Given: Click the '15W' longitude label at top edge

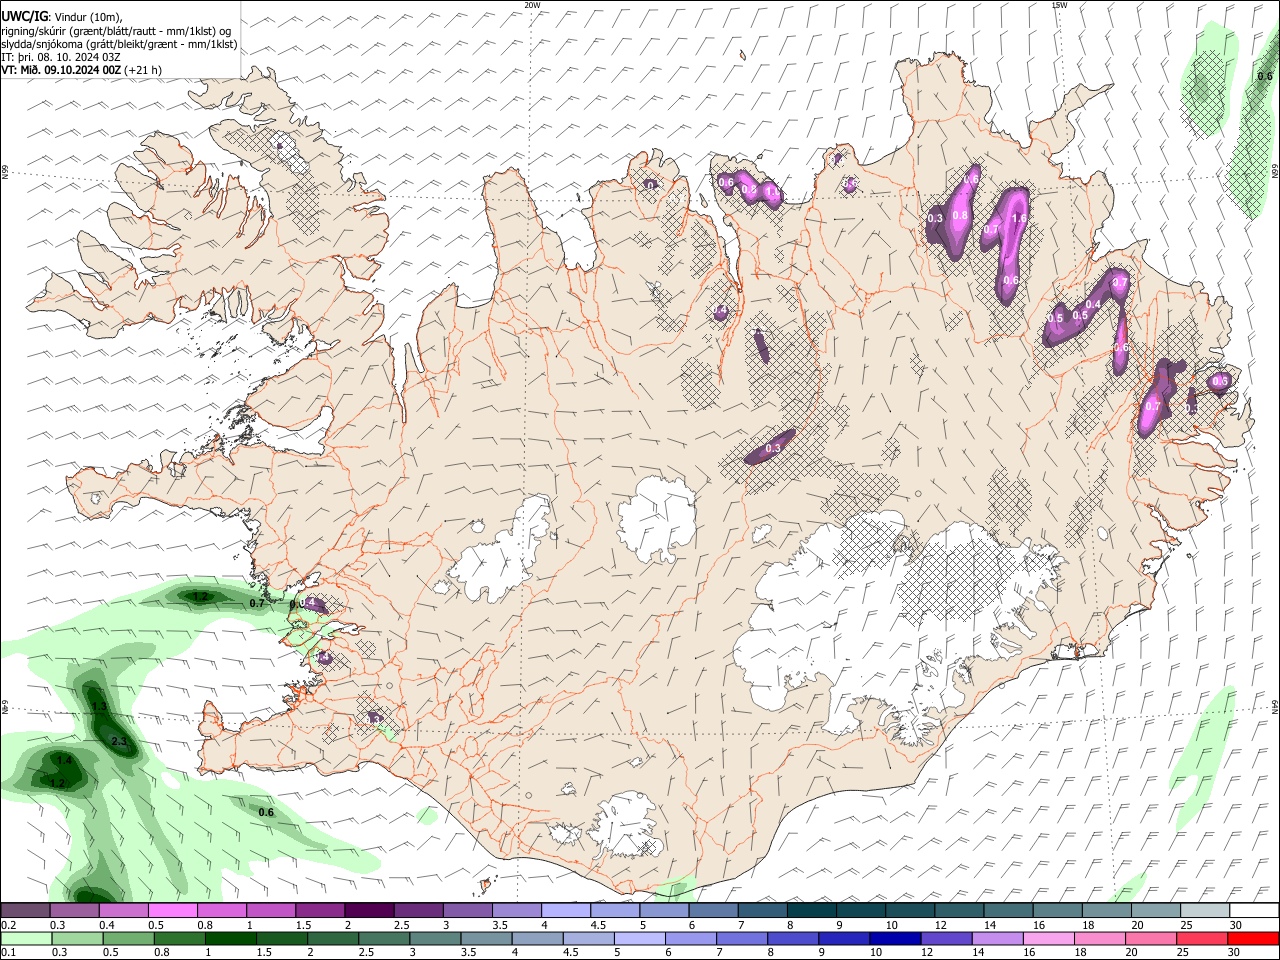Looking at the screenshot, I should (x=1059, y=4).
